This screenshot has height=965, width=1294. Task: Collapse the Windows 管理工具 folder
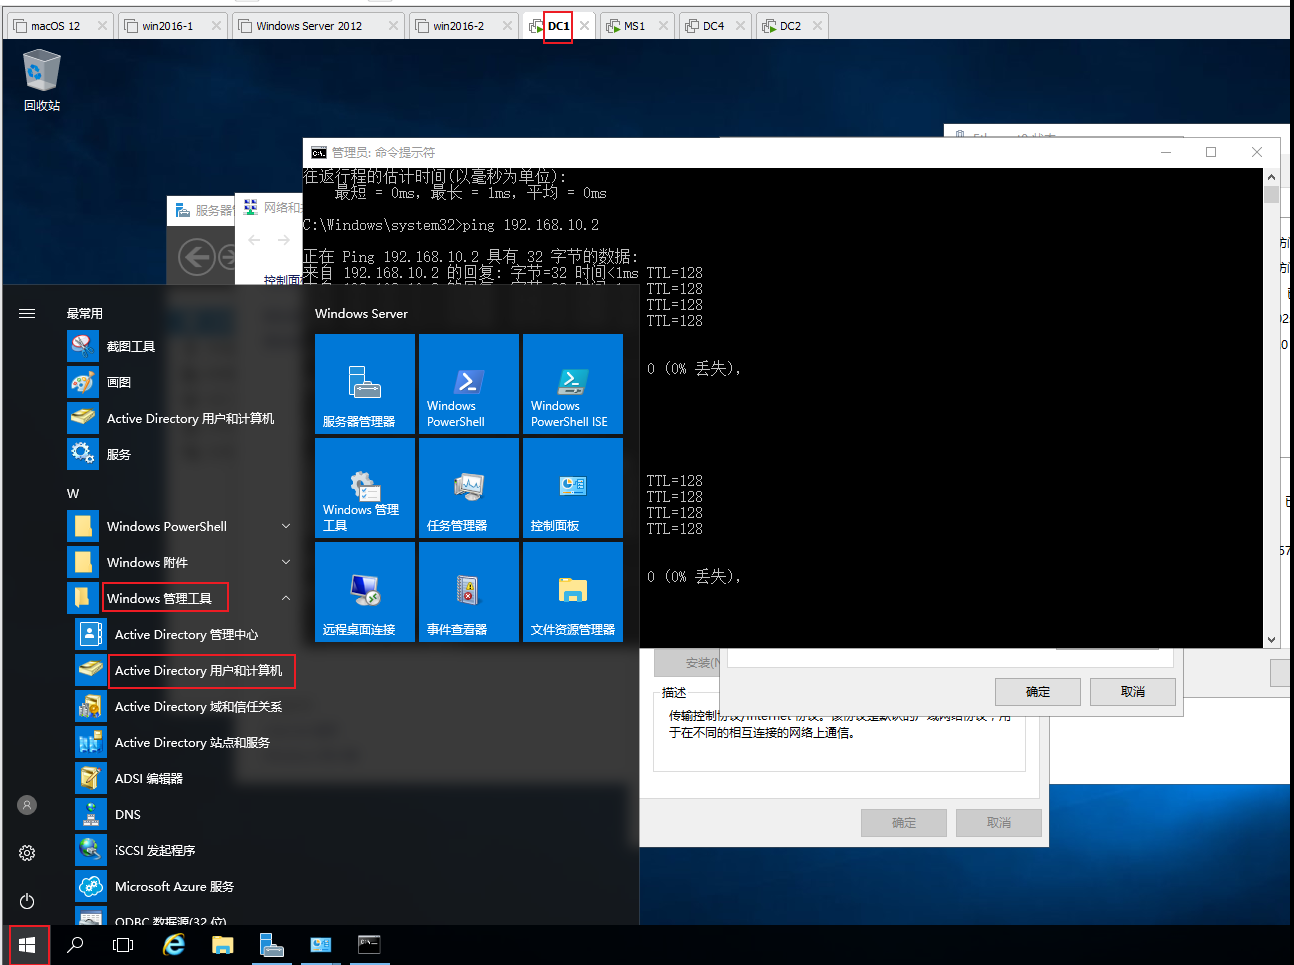(x=286, y=598)
